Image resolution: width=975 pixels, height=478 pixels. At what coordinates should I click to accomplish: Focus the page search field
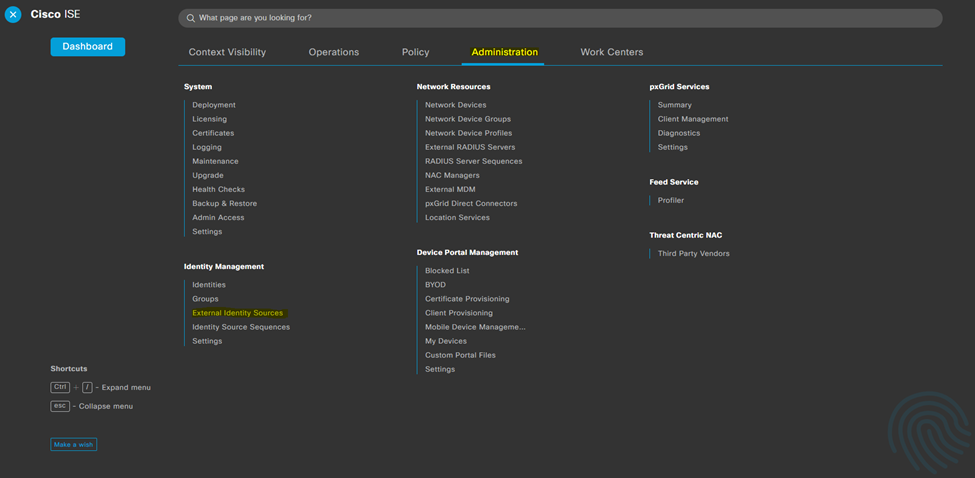click(x=560, y=18)
